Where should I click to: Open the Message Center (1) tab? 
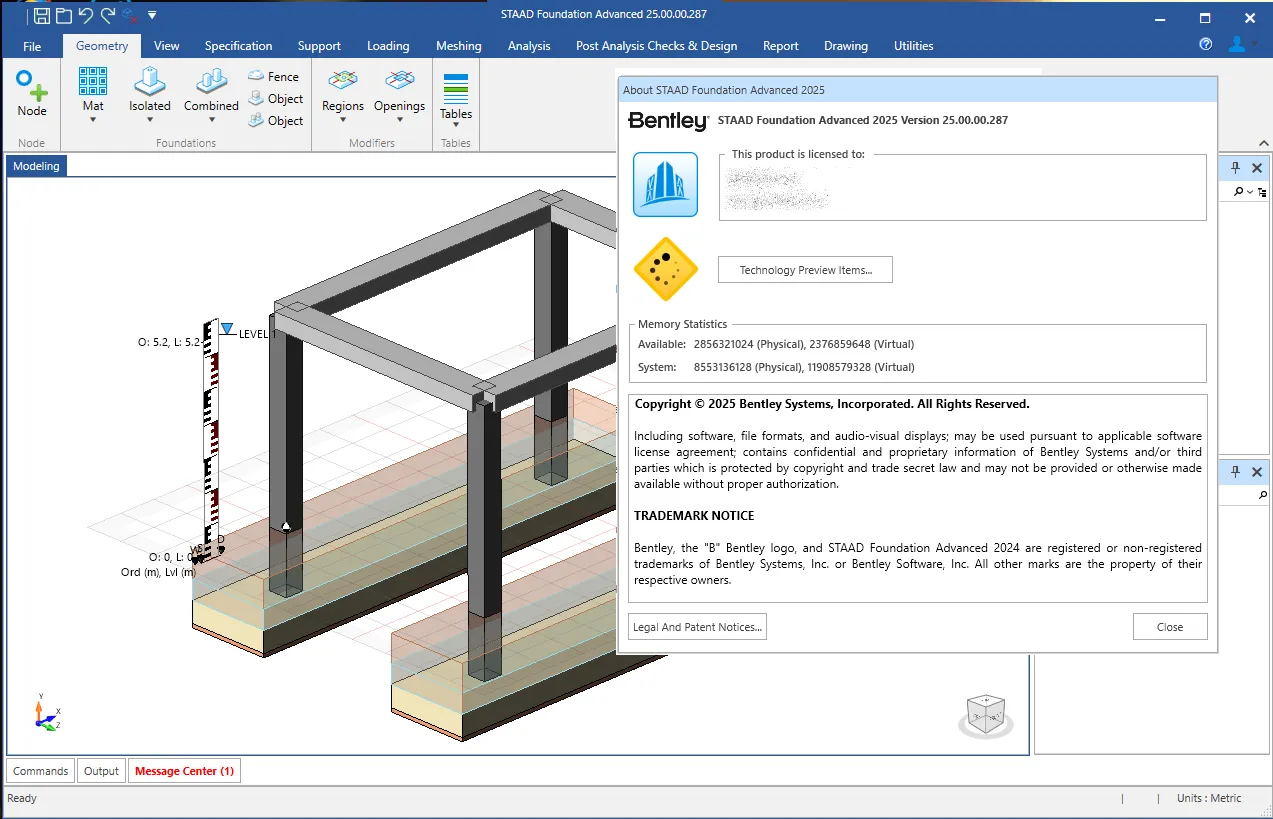point(184,771)
